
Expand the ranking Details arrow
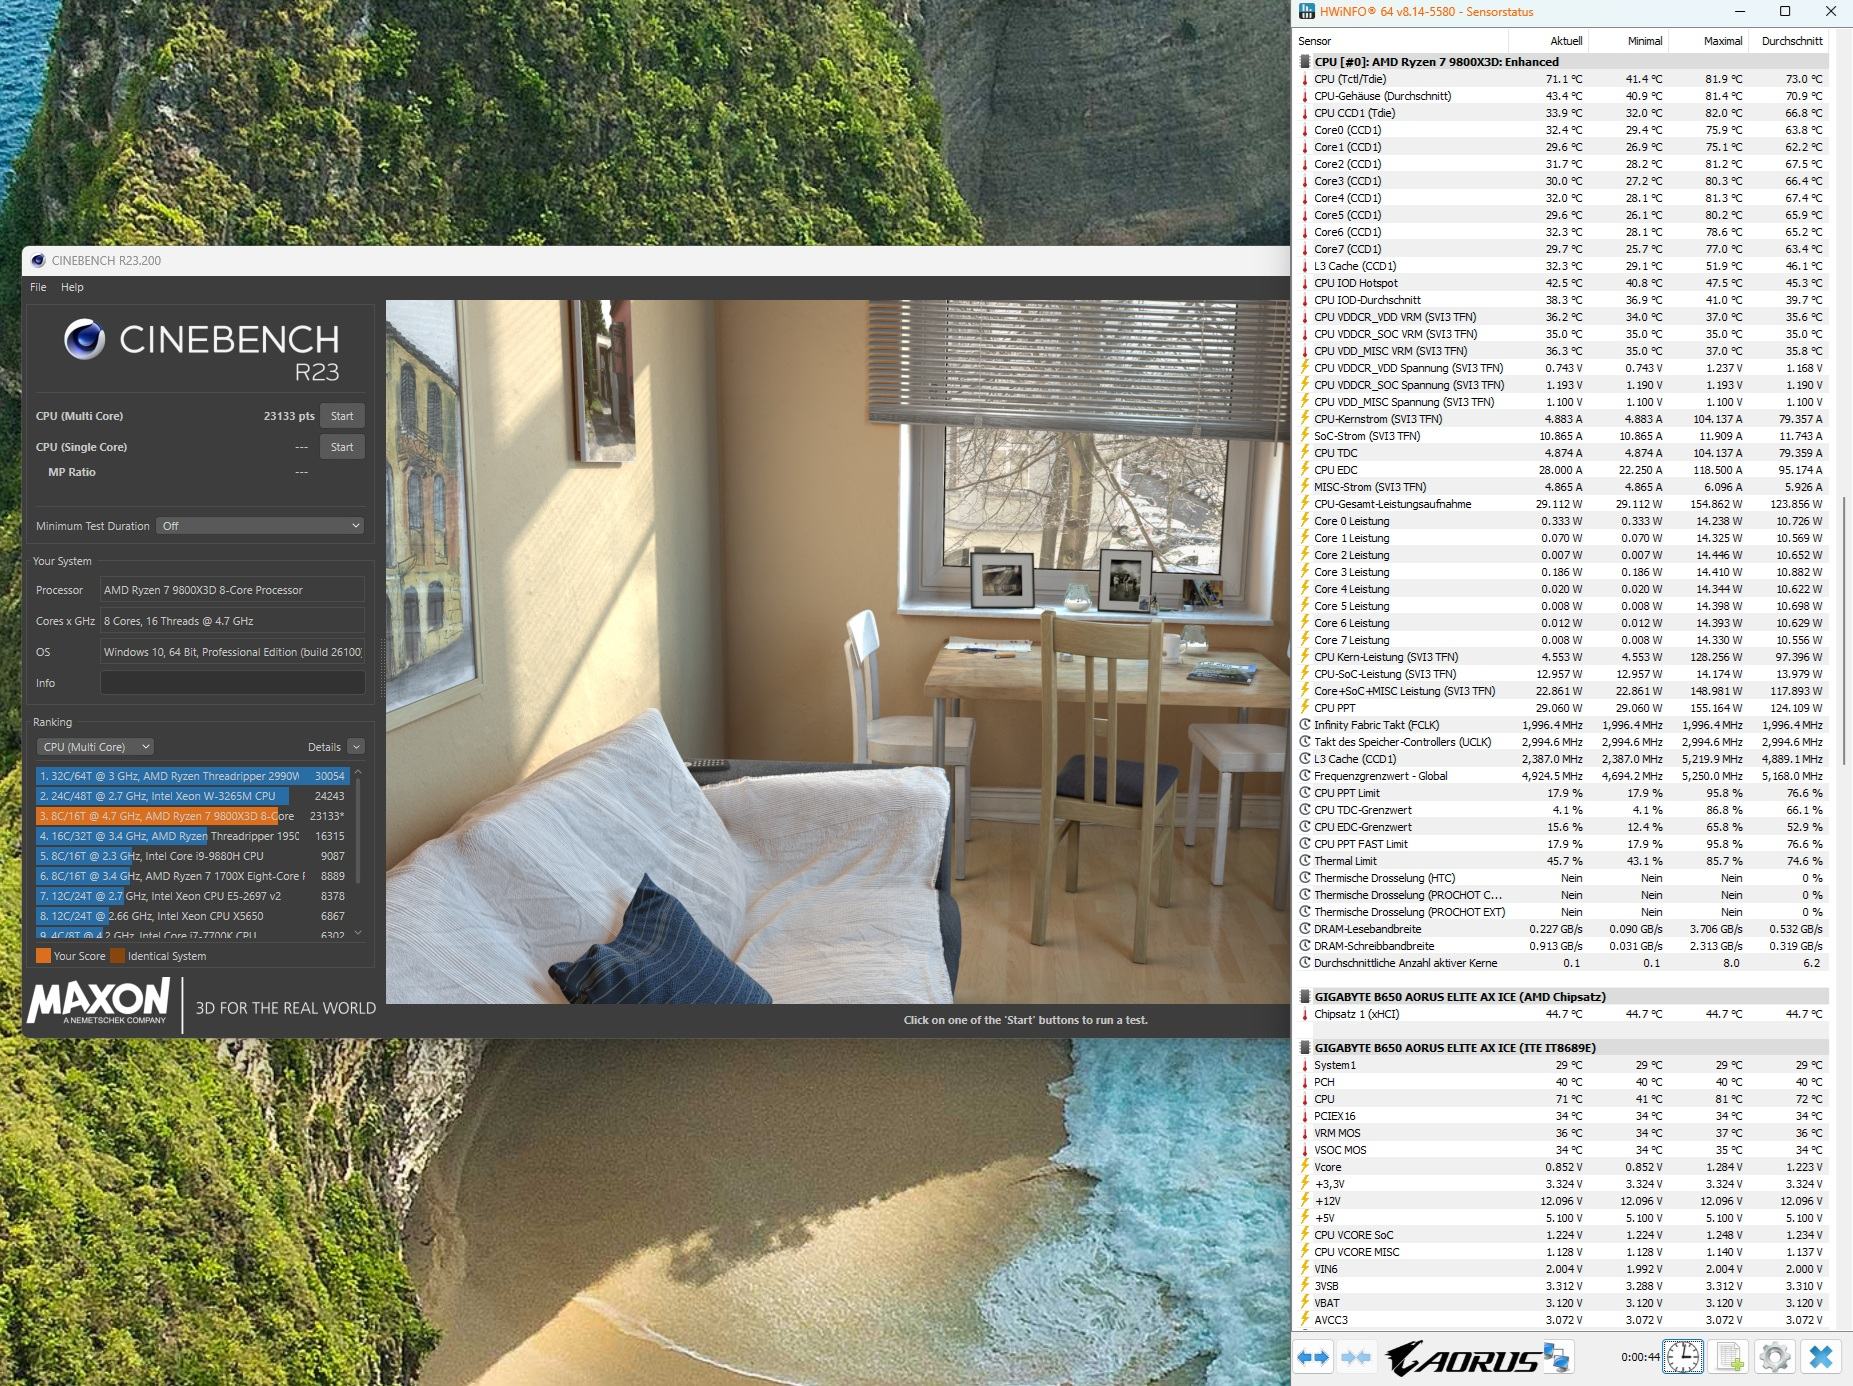pos(356,747)
